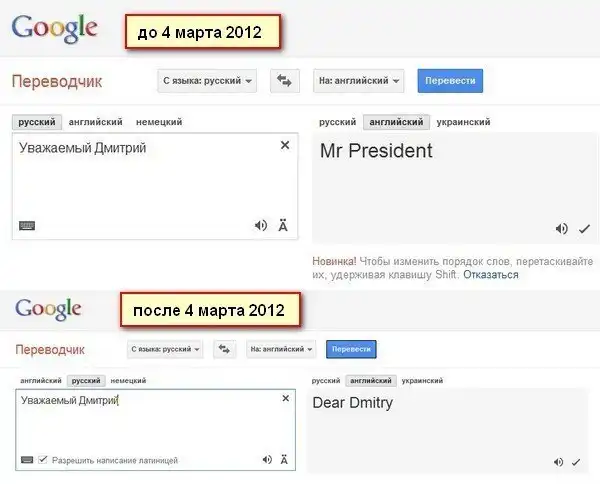Listen to 'Mr President' translation audio
This screenshot has width=600, height=484.
tap(562, 228)
